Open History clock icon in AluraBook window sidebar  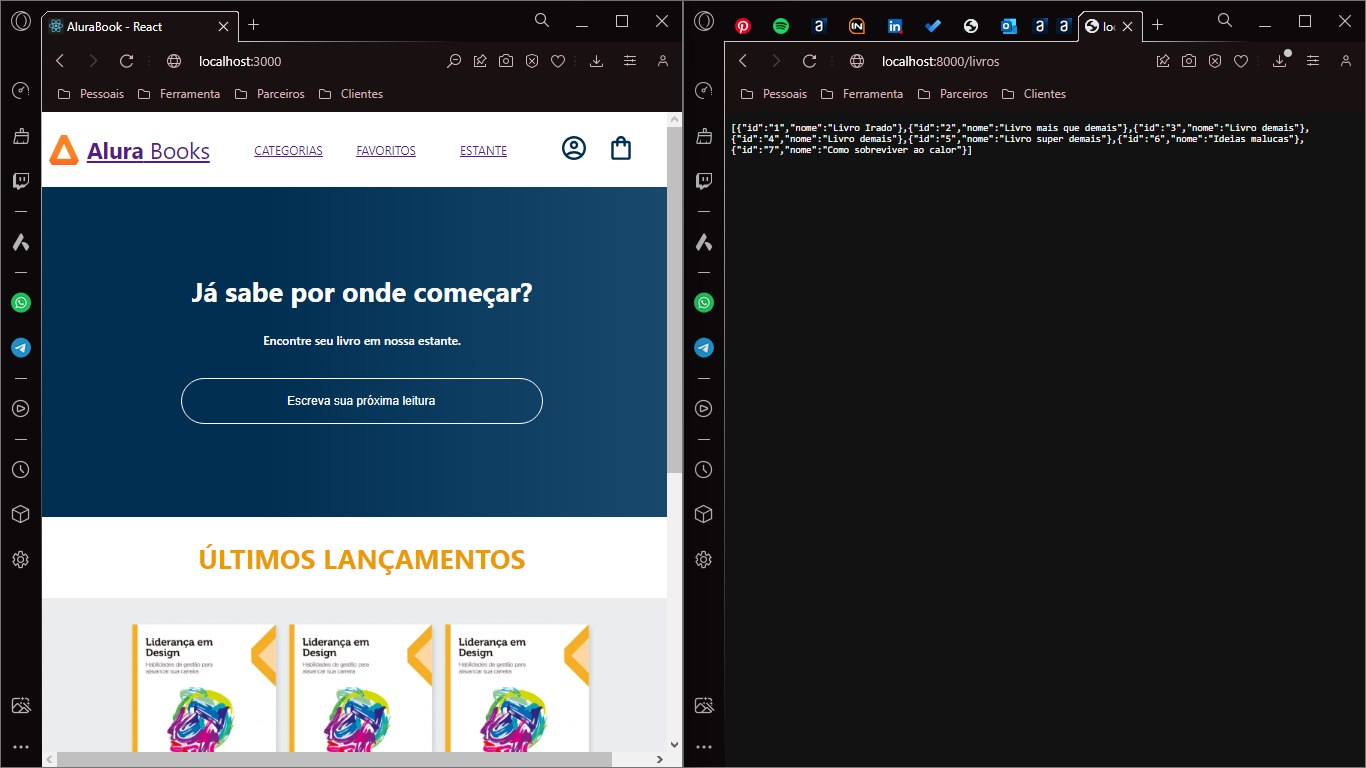(x=20, y=469)
